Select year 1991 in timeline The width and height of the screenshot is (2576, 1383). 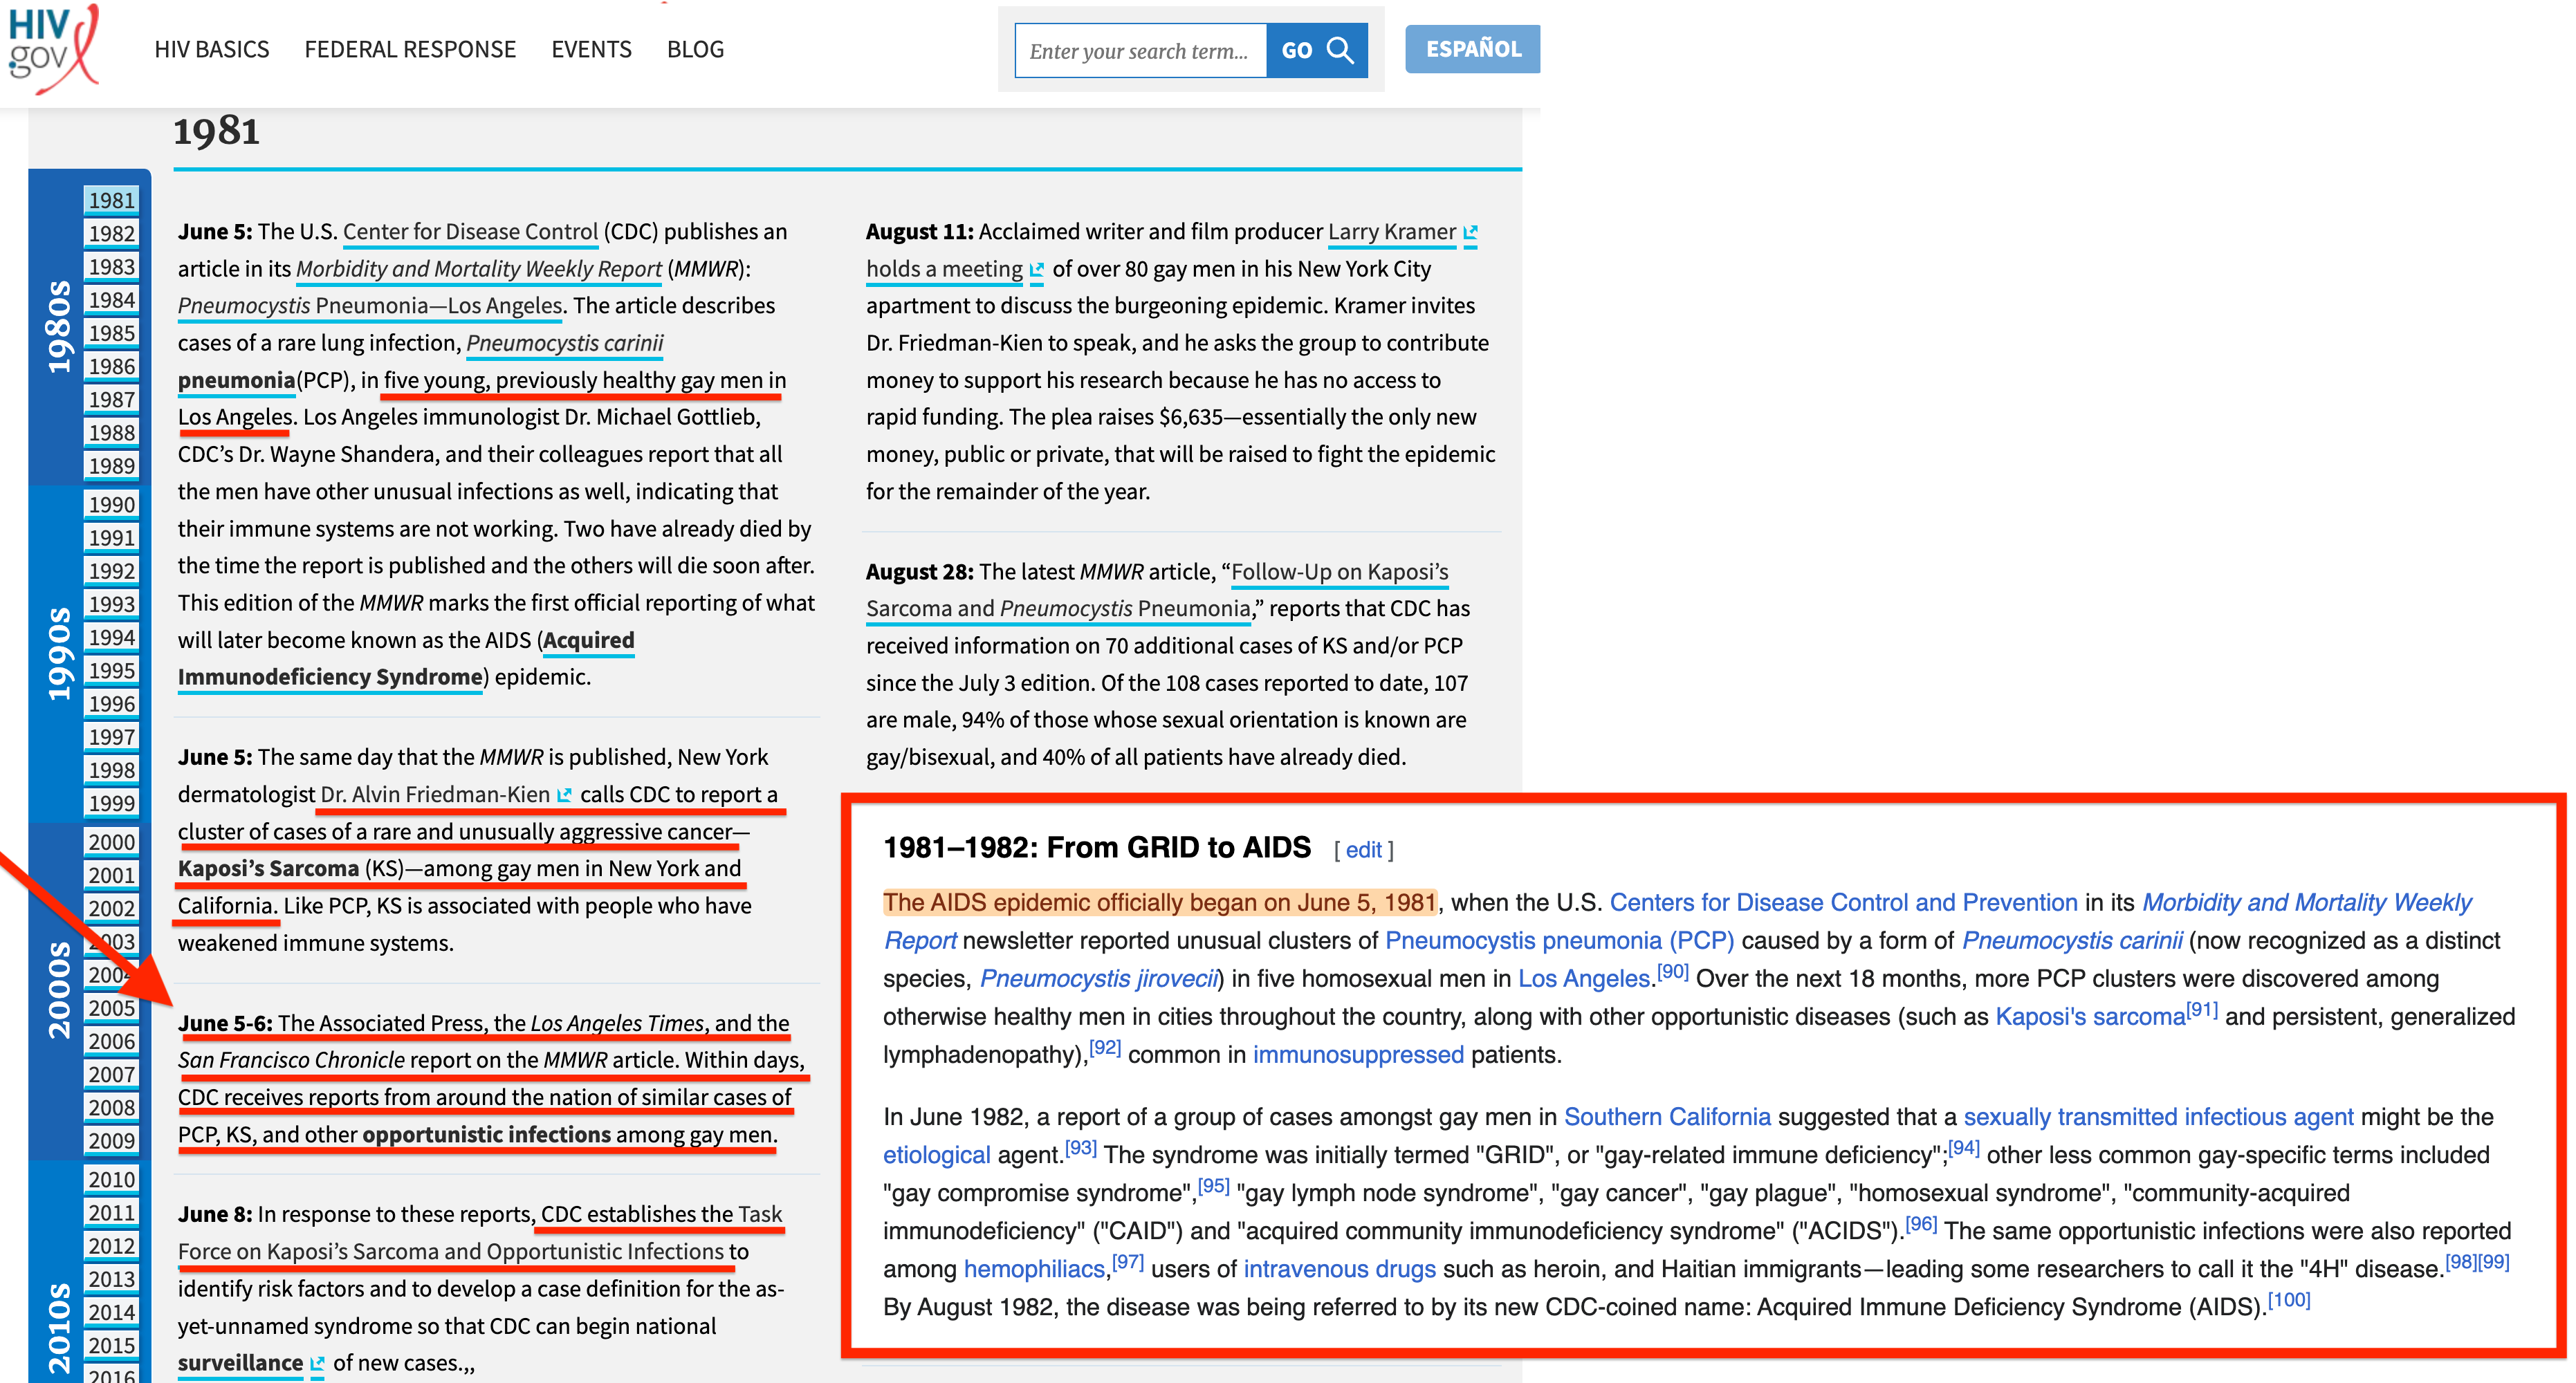[111, 538]
